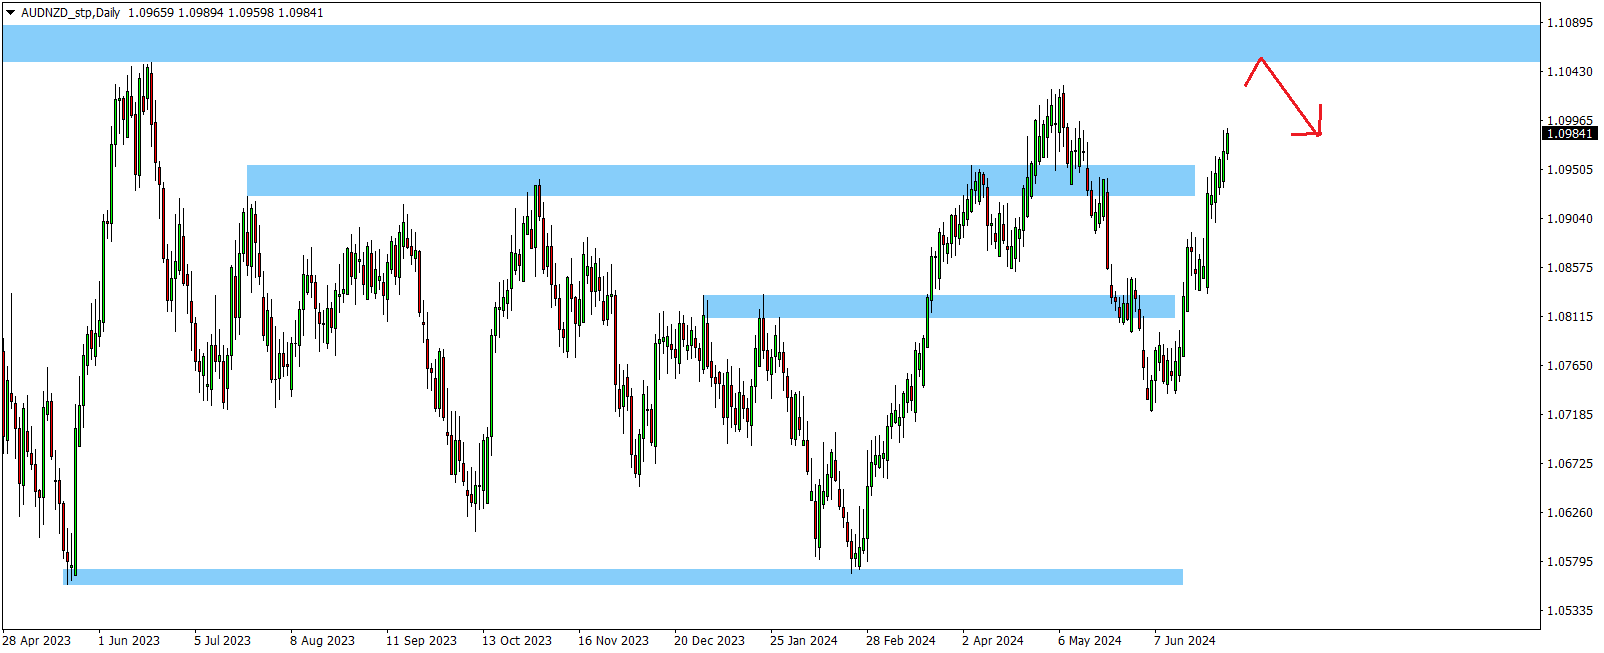Image resolution: width=1604 pixels, height=653 pixels.
Task: Click the low value 1.09598 in header
Action: 251,13
